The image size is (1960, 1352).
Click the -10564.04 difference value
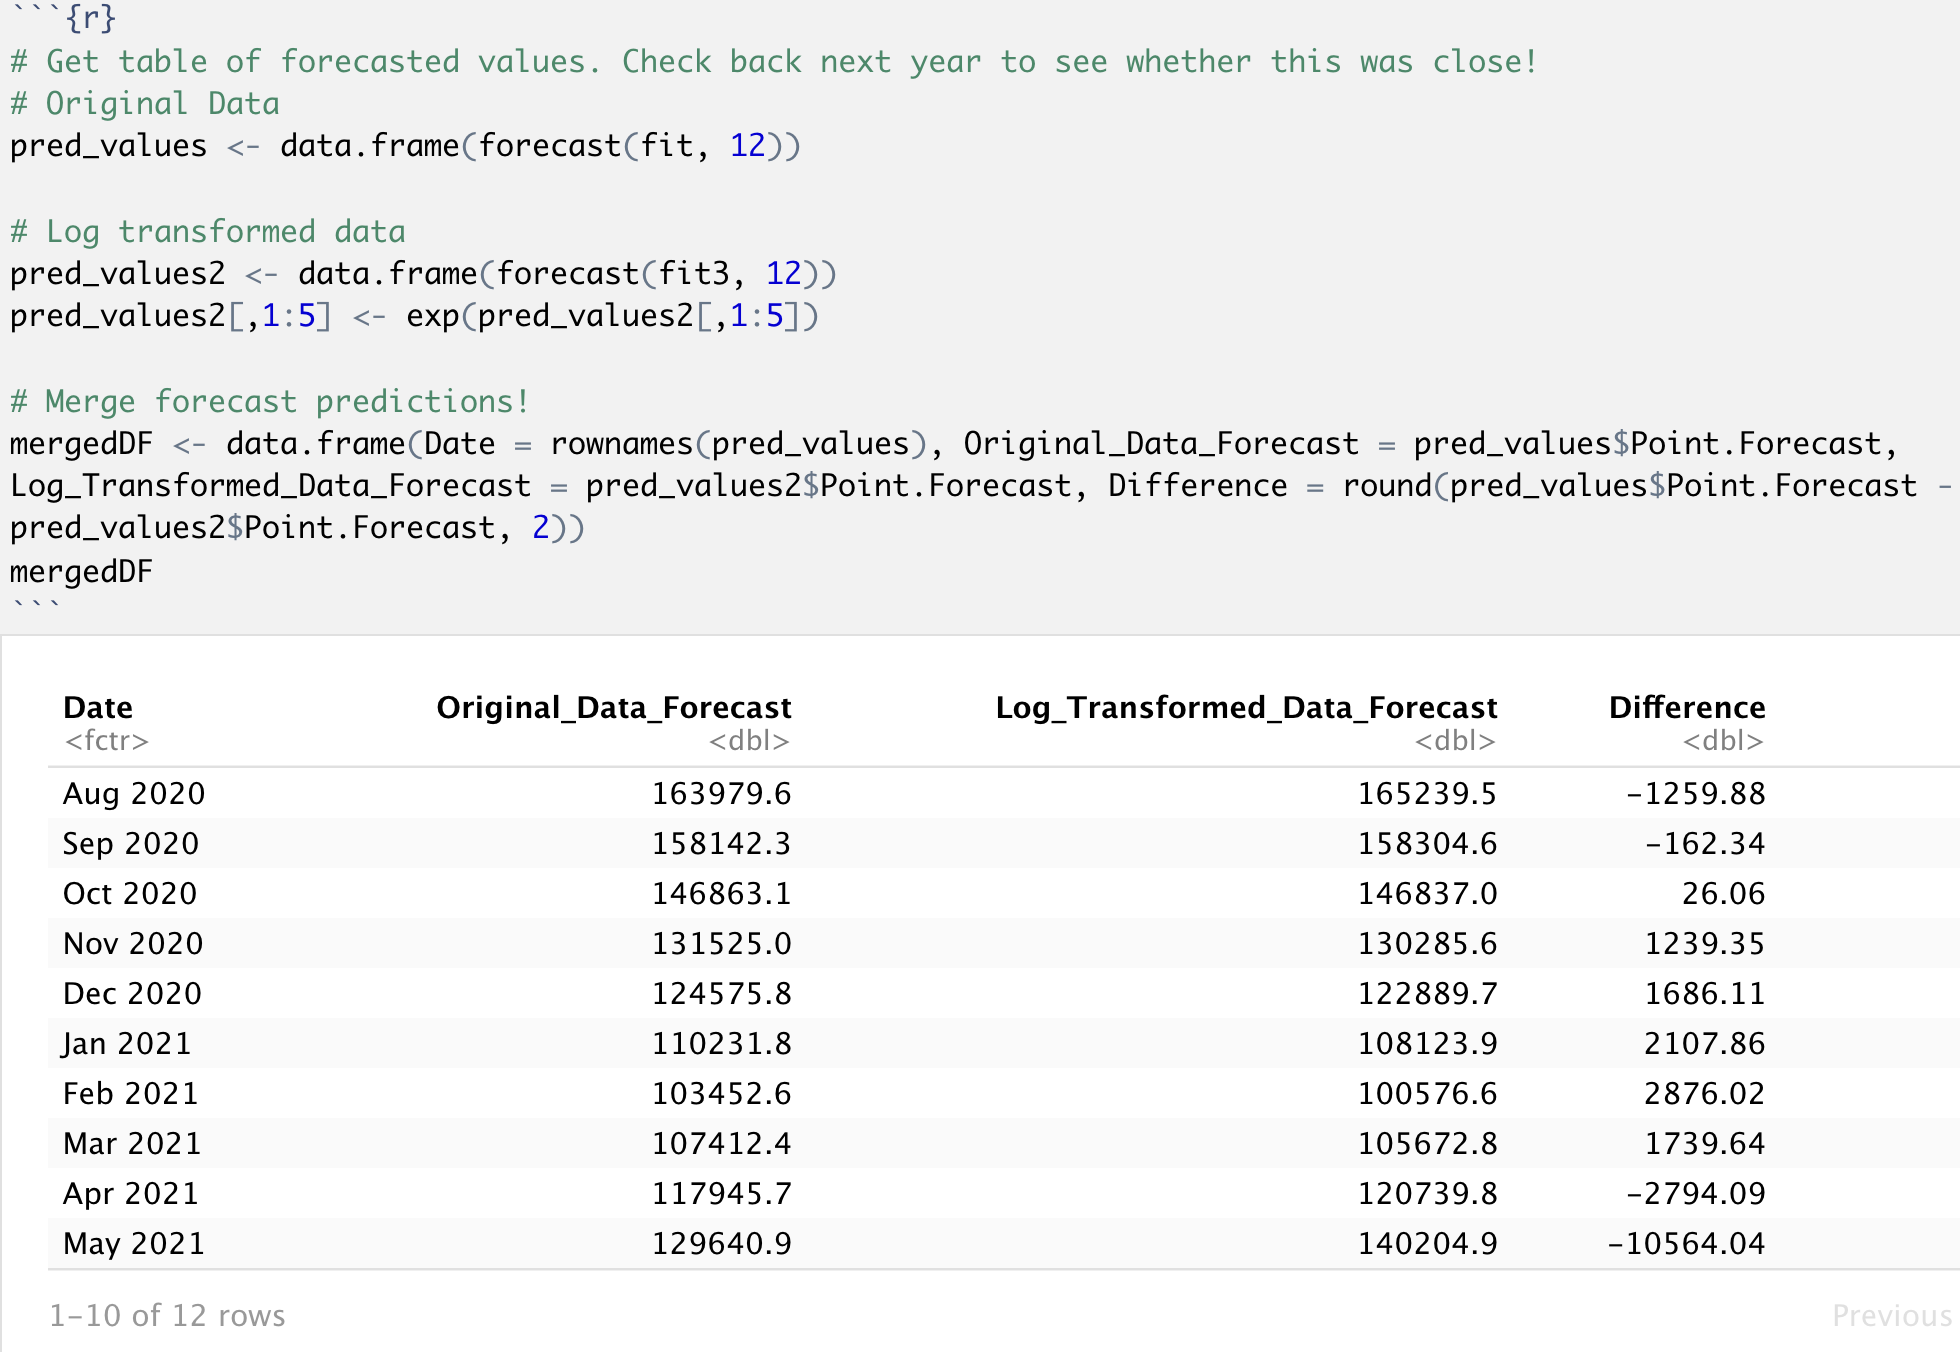coord(1685,1243)
